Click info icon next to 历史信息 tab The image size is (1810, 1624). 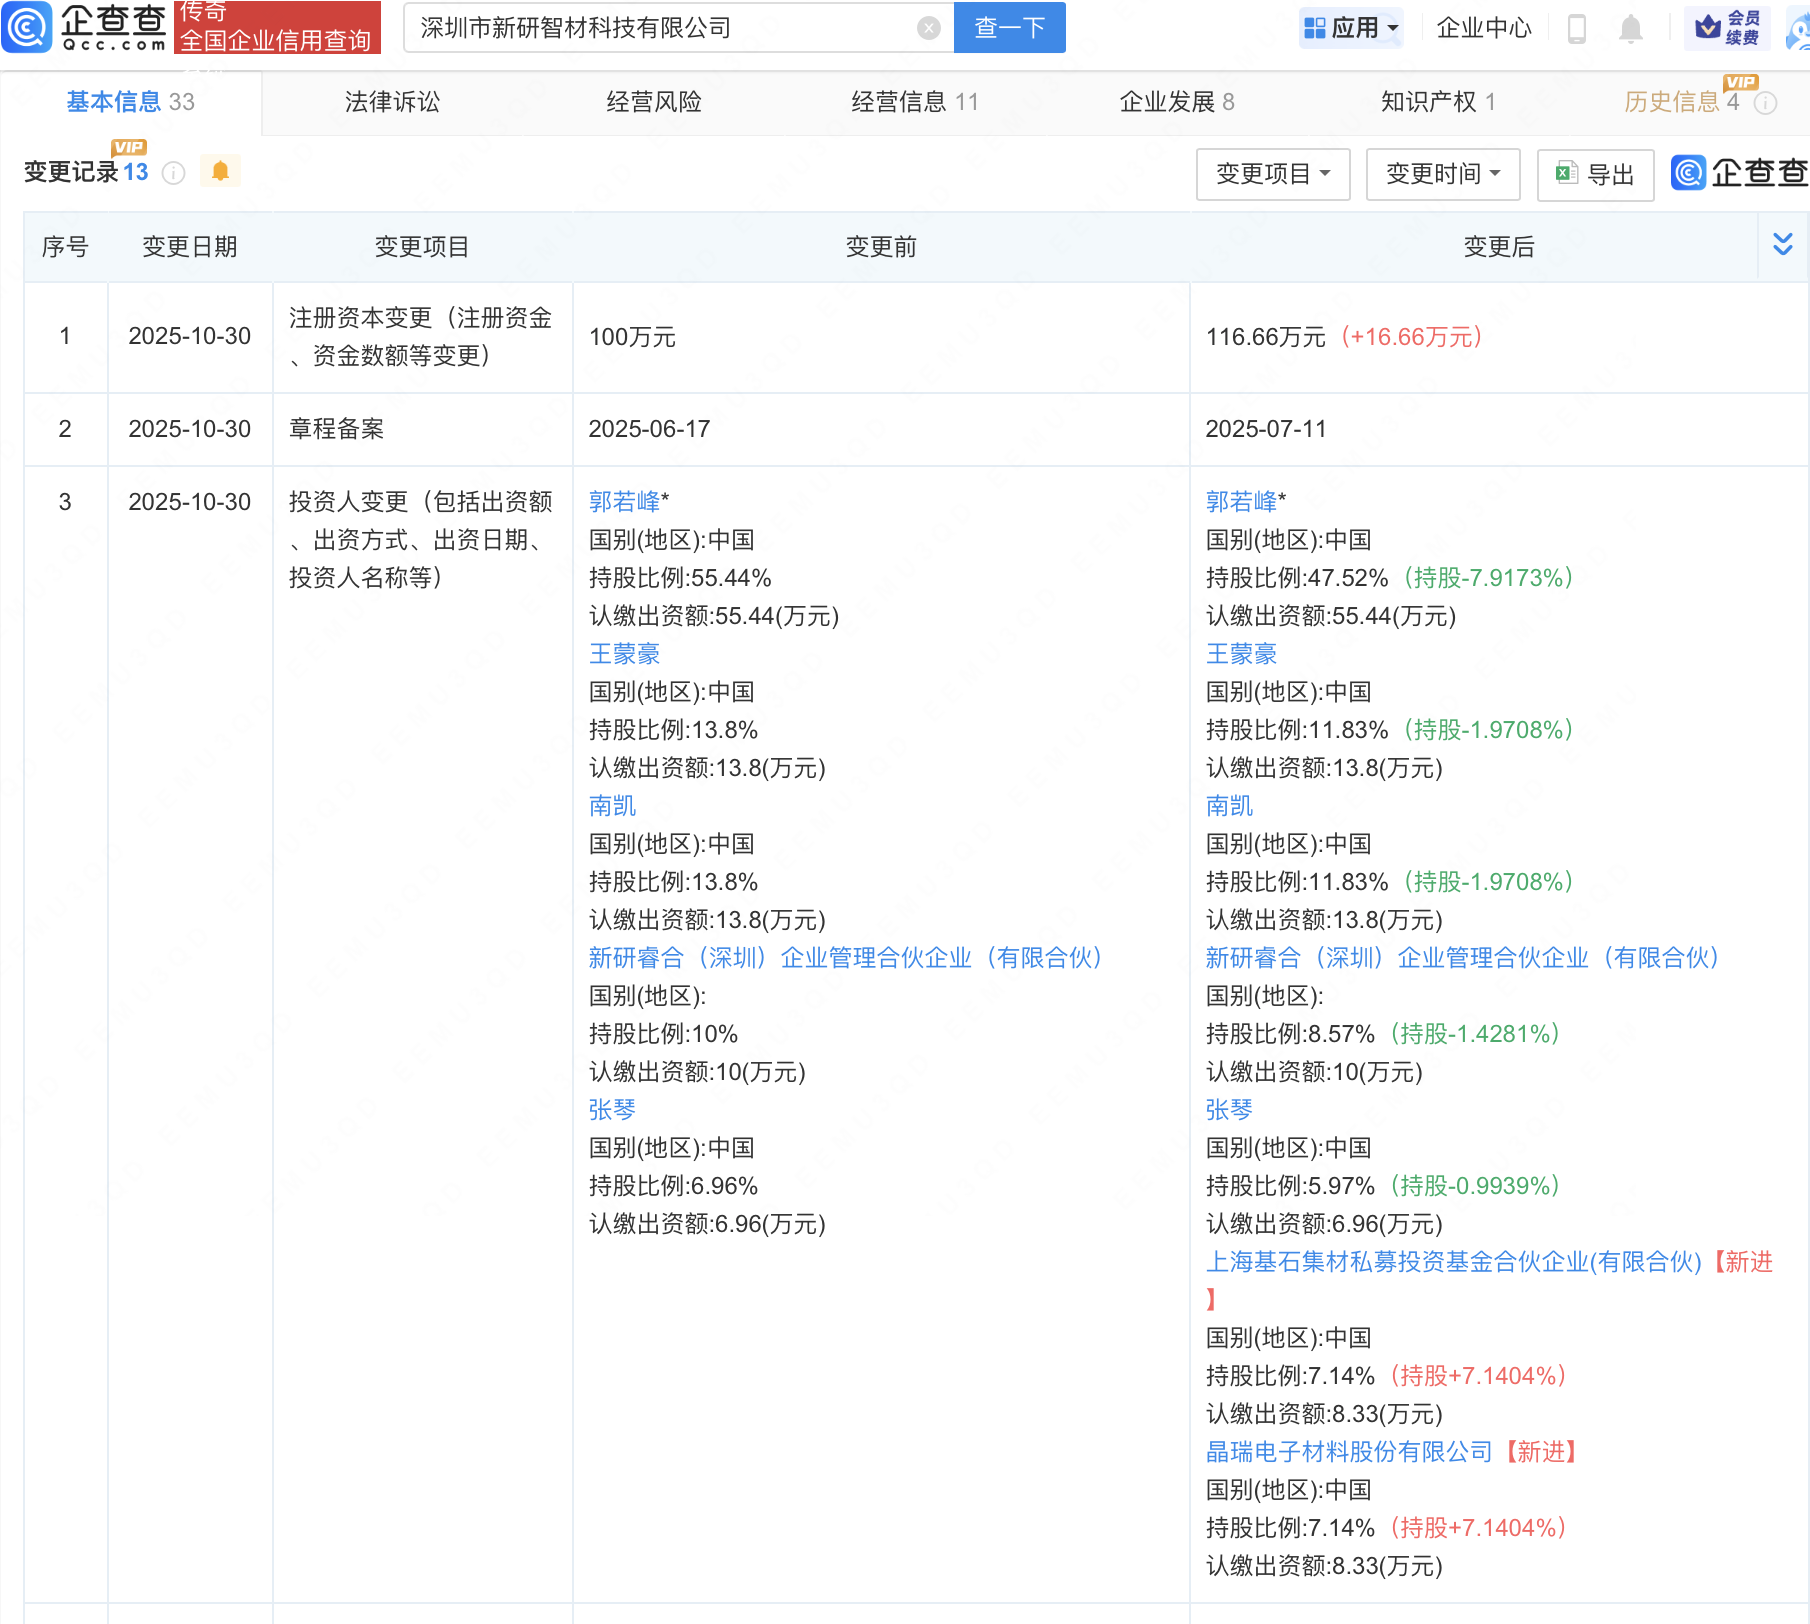pos(1766,103)
